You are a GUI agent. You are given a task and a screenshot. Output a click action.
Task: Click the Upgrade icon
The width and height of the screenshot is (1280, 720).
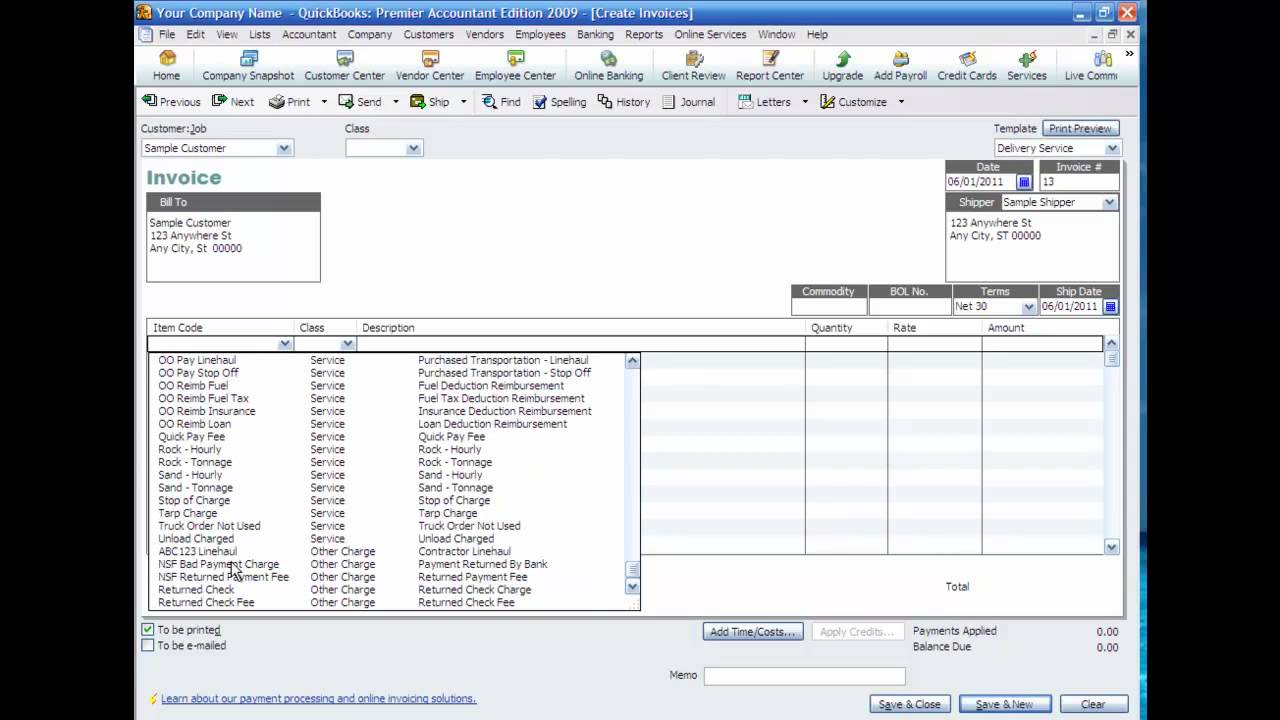[x=843, y=66]
